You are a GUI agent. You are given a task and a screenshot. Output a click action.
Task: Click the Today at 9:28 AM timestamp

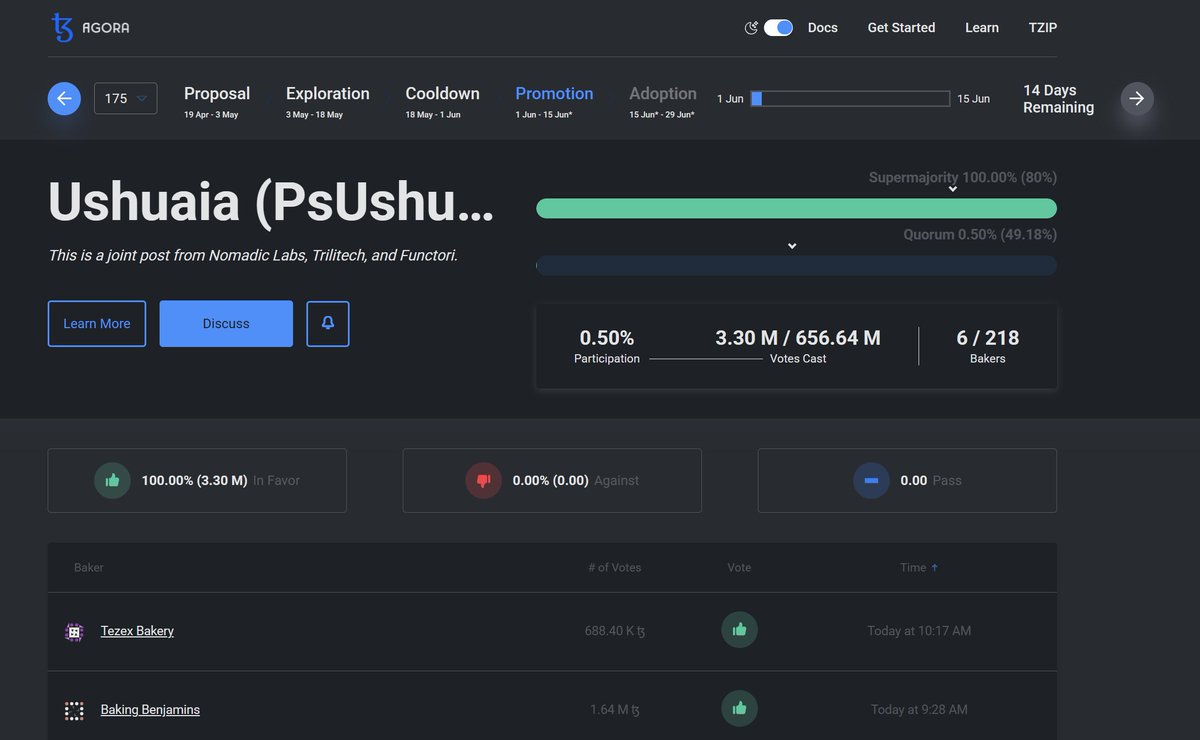coord(919,710)
